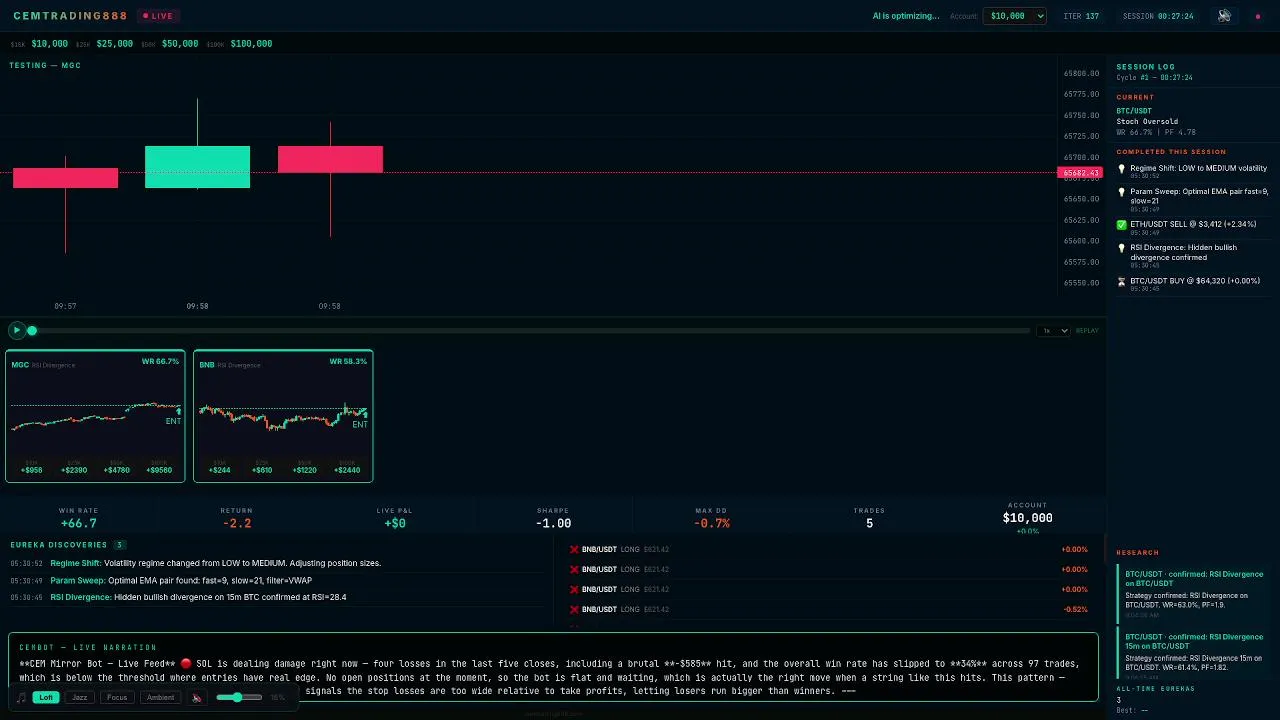Click the TESTING — MGC chart label
This screenshot has width=1280, height=720.
pos(45,66)
